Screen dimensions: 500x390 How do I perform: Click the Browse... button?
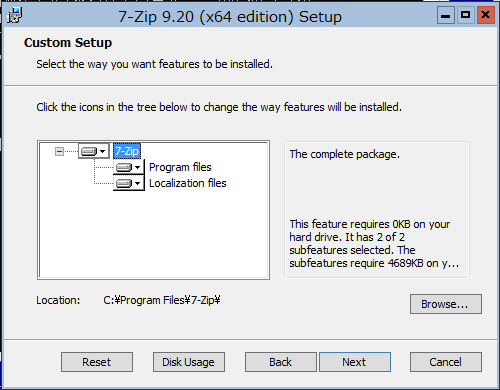tap(446, 304)
